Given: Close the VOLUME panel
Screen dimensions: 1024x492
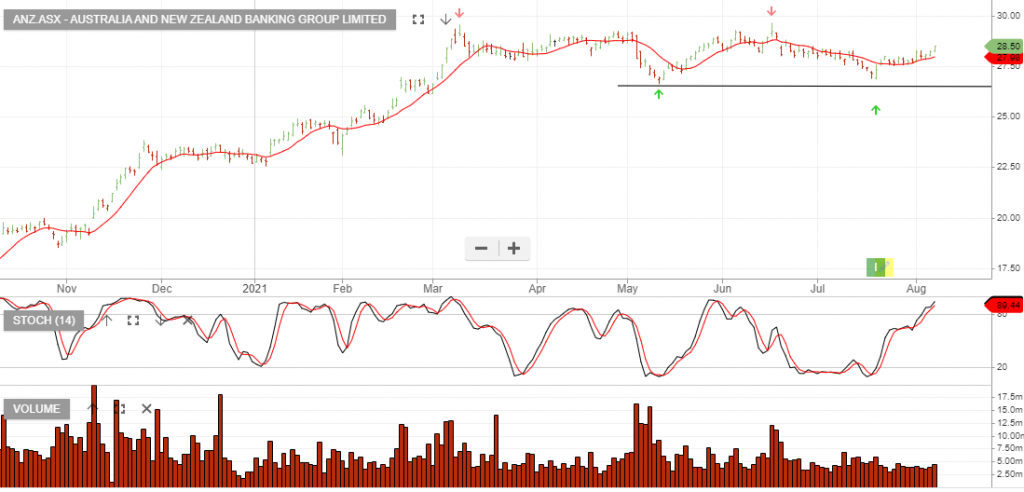Looking at the screenshot, I should [x=146, y=409].
